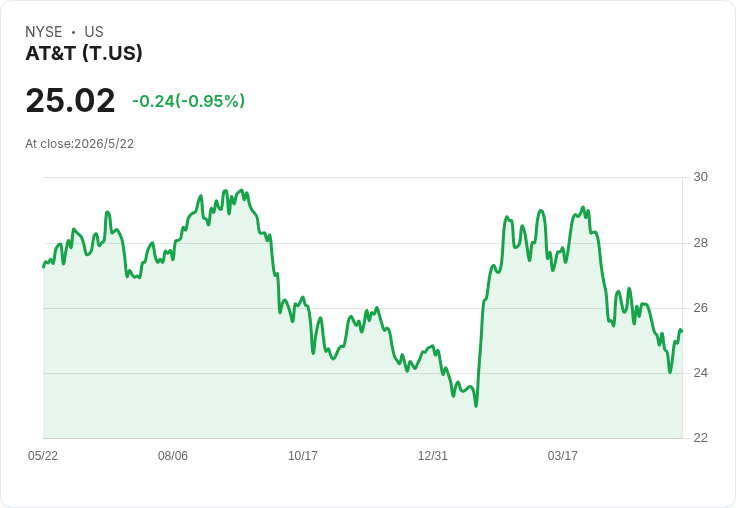Click the leftmost start of the price line
Viewport: 736px width, 508px height.
pyautogui.click(x=44, y=267)
